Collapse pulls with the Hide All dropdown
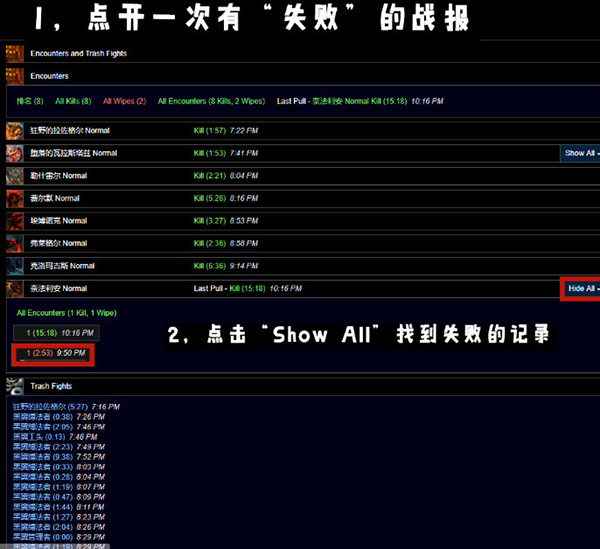Image resolution: width=600 pixels, height=549 pixels. (581, 288)
